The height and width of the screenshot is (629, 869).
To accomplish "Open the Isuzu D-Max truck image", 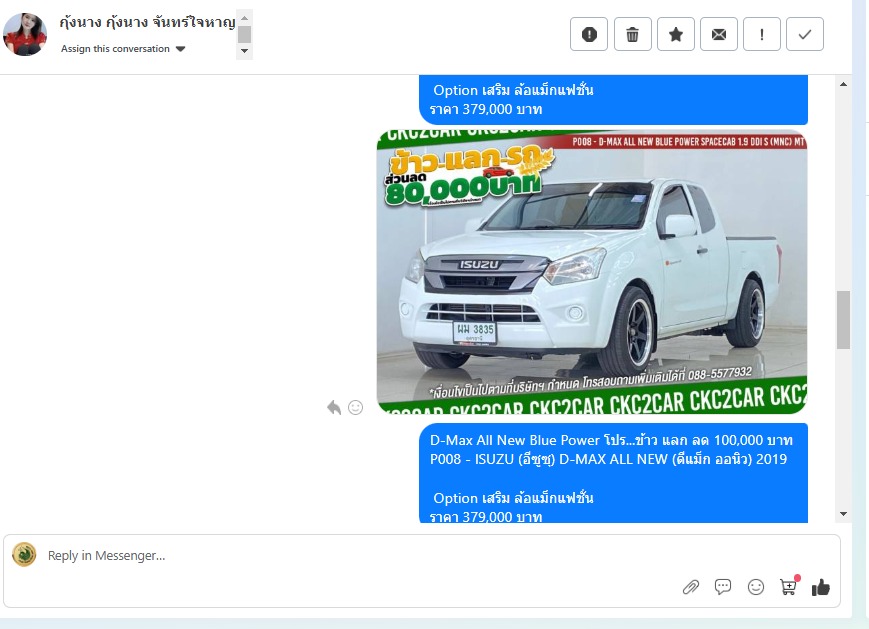I will coord(592,272).
